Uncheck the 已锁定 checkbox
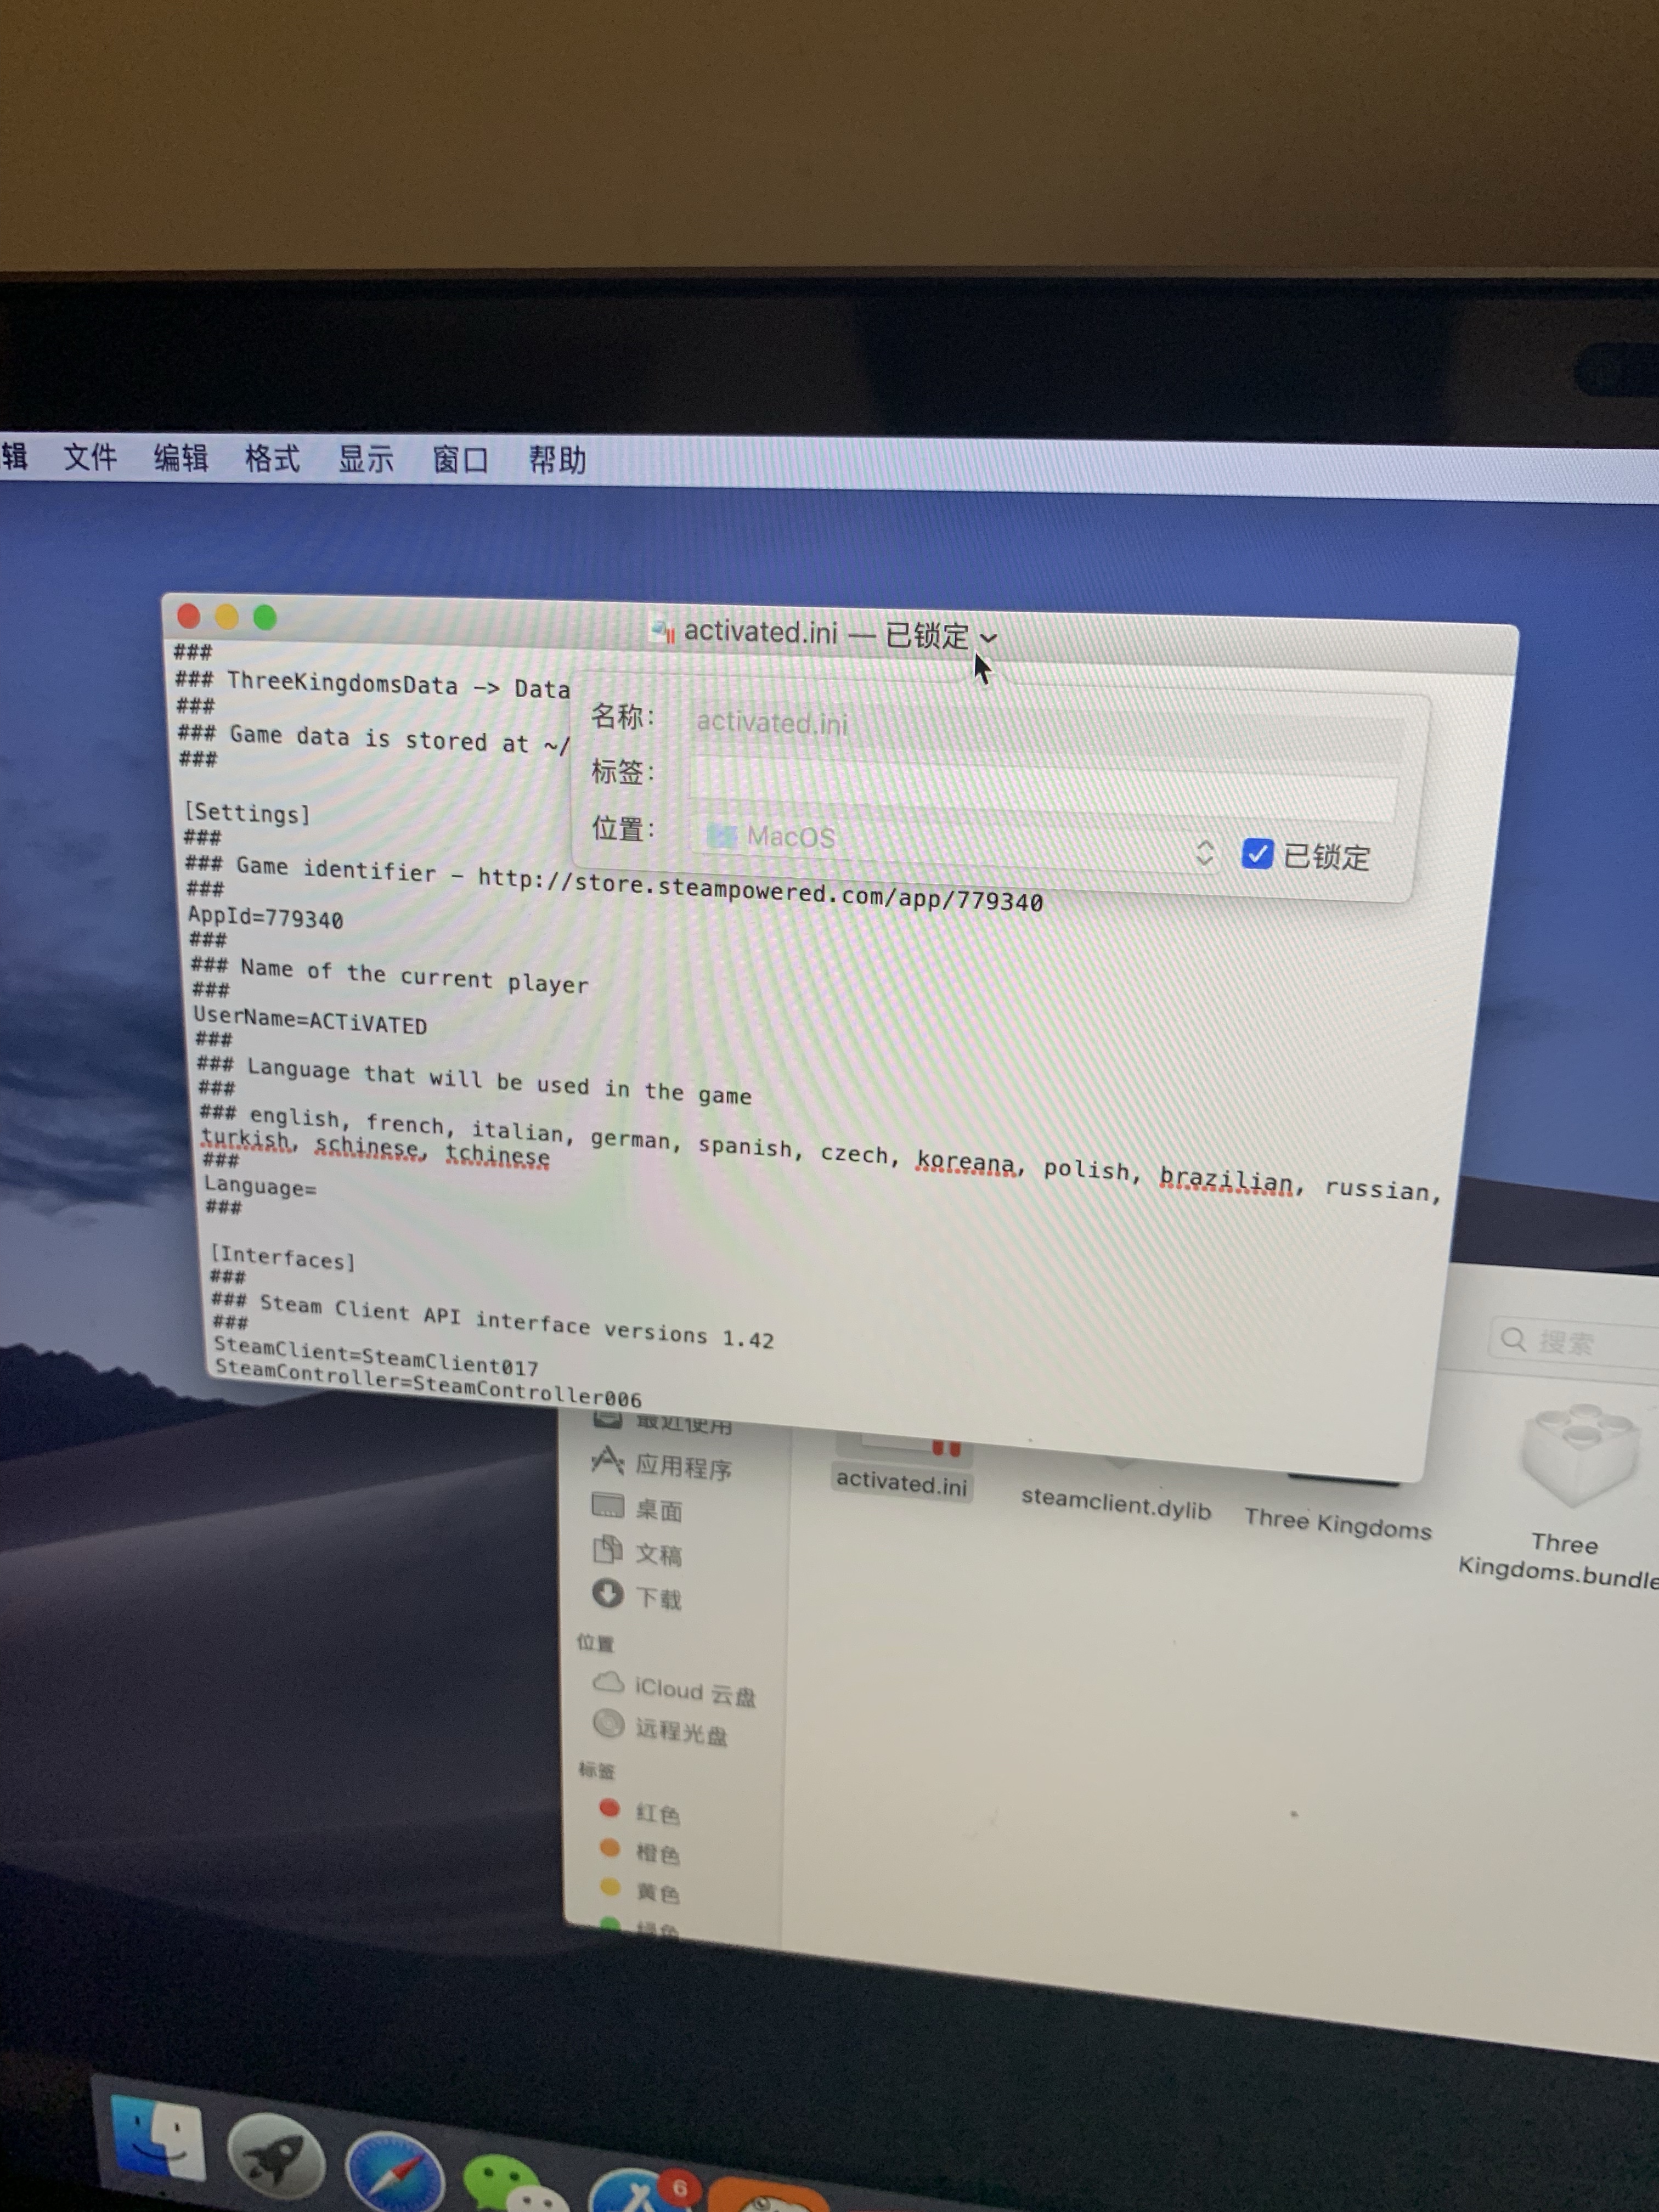 click(1256, 853)
